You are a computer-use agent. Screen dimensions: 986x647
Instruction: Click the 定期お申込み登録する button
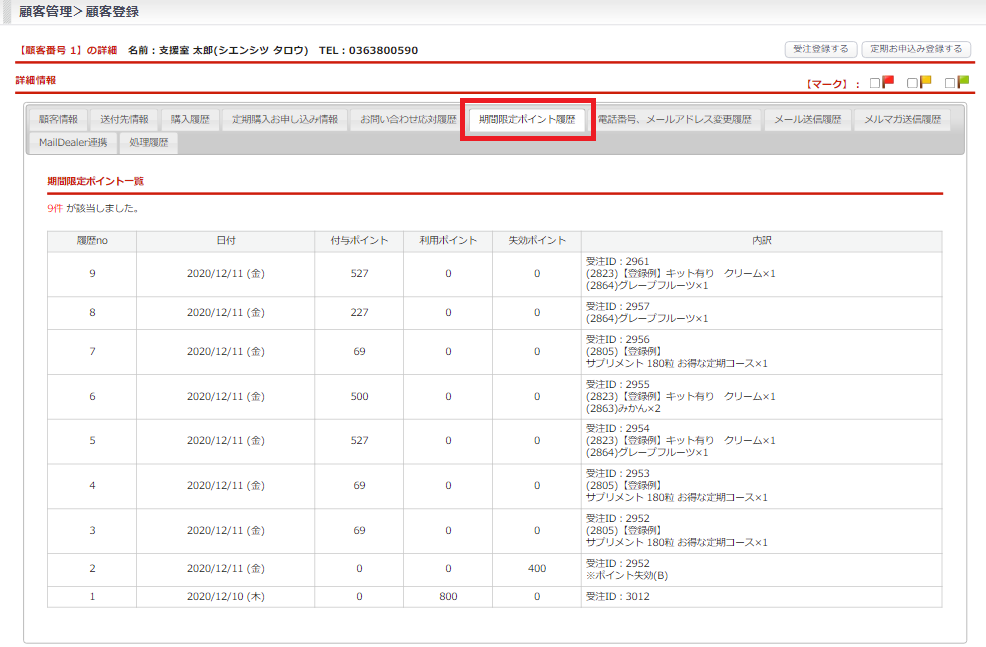tap(916, 49)
